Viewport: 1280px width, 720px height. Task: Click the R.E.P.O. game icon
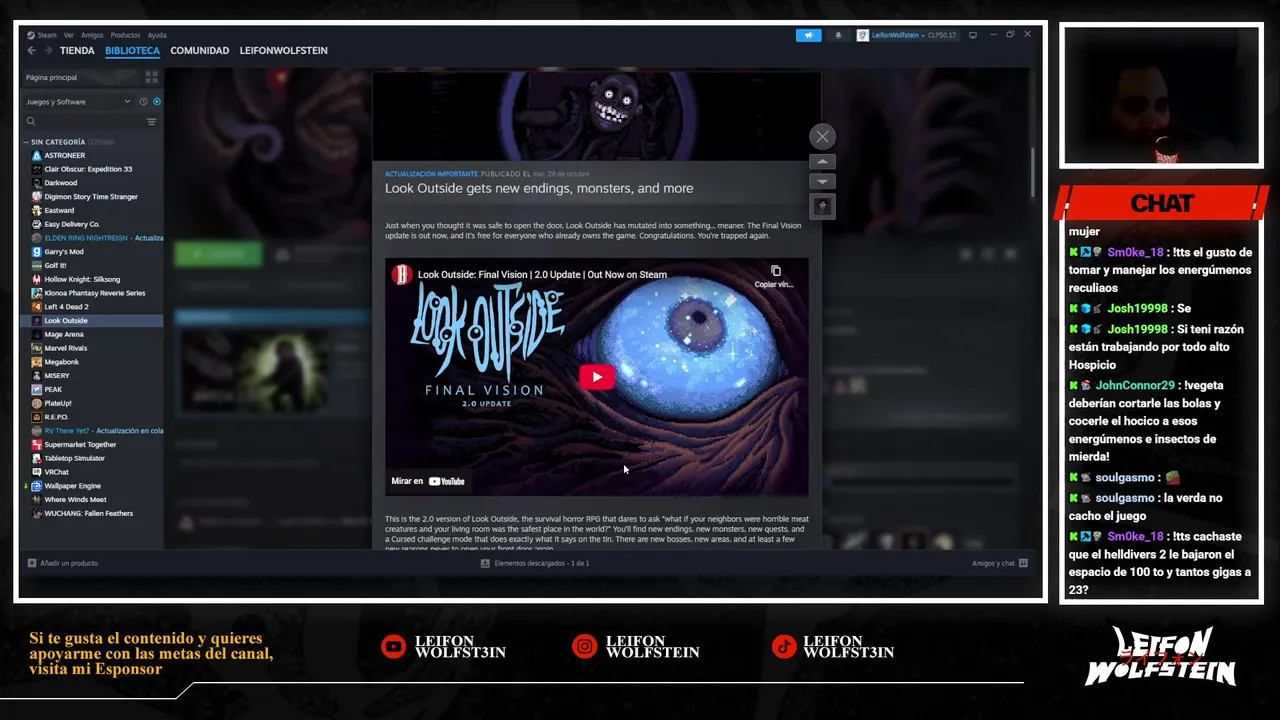tap(37, 417)
